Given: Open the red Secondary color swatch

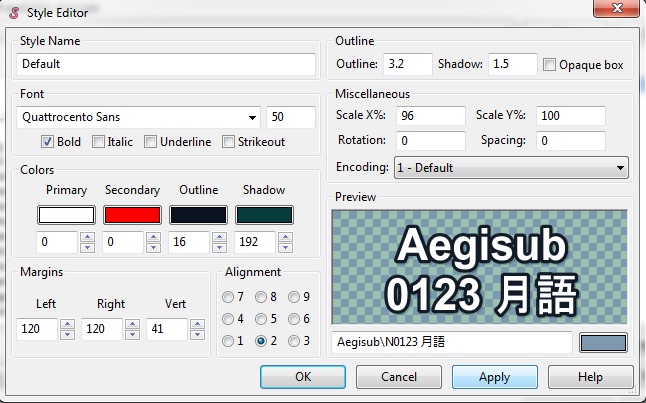Looking at the screenshot, I should 132,215.
